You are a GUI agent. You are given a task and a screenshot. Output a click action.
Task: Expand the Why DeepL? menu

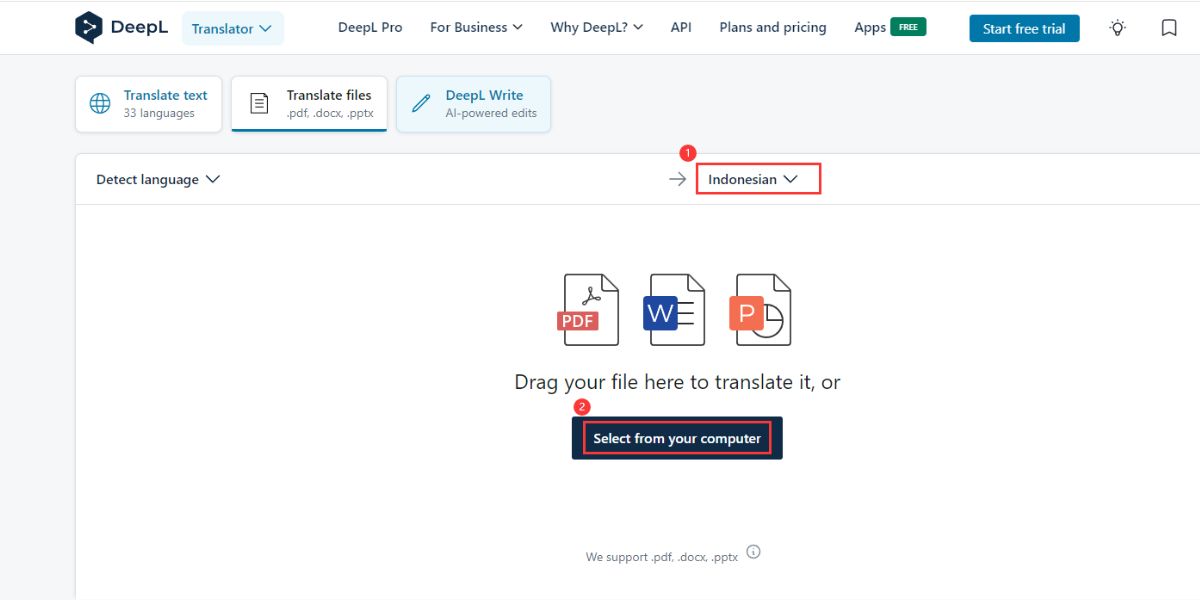point(597,27)
